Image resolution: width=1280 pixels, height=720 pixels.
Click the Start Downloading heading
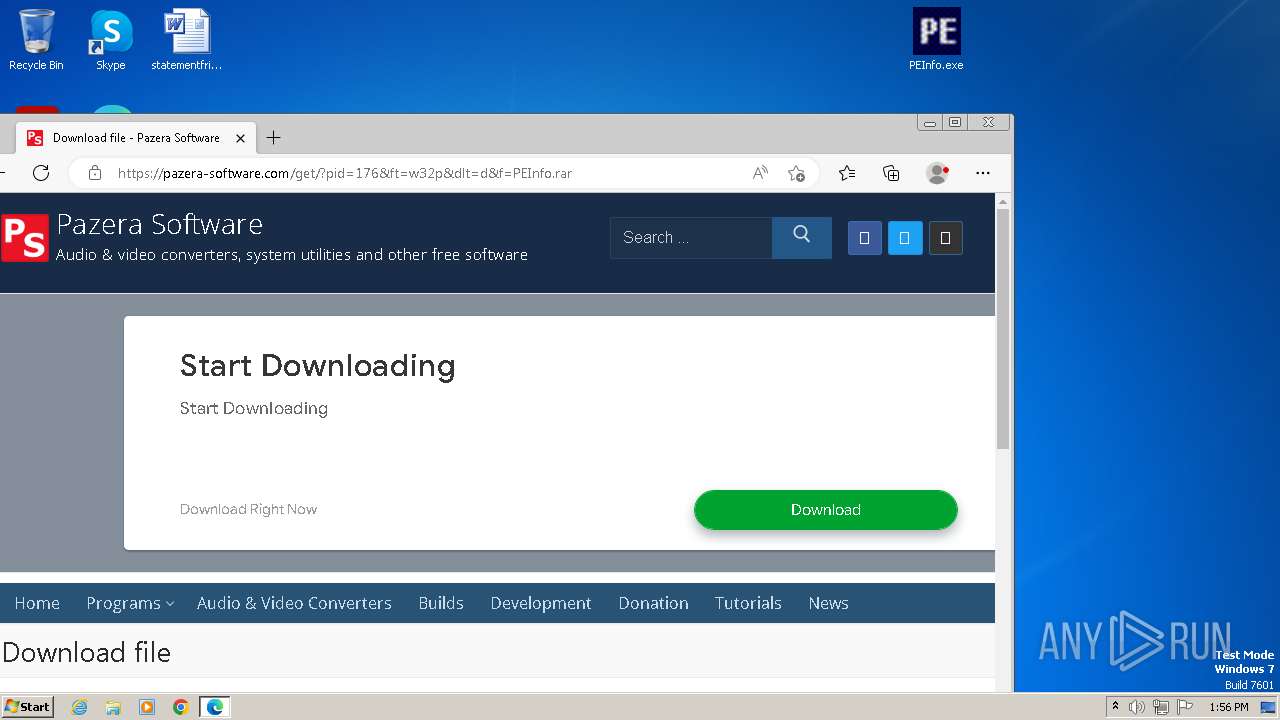pos(317,366)
